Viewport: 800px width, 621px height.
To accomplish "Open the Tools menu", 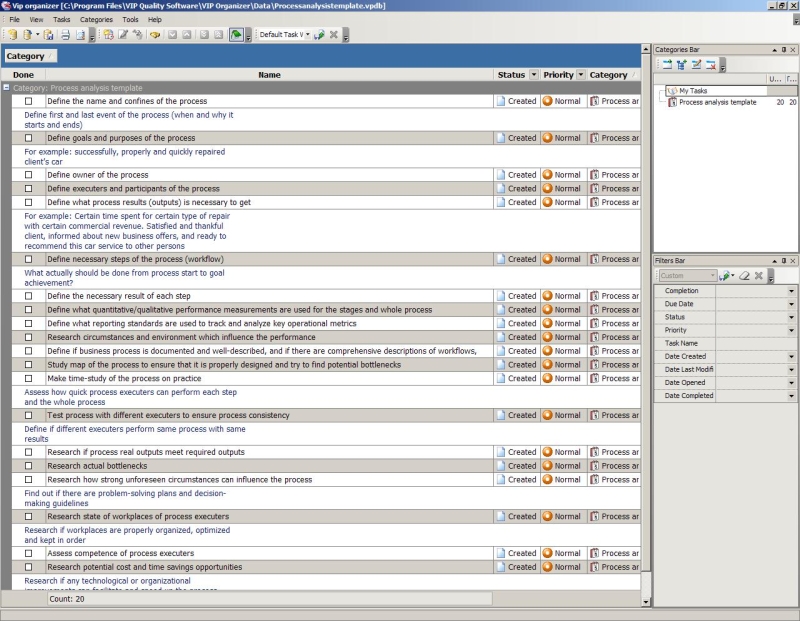I will point(130,19).
